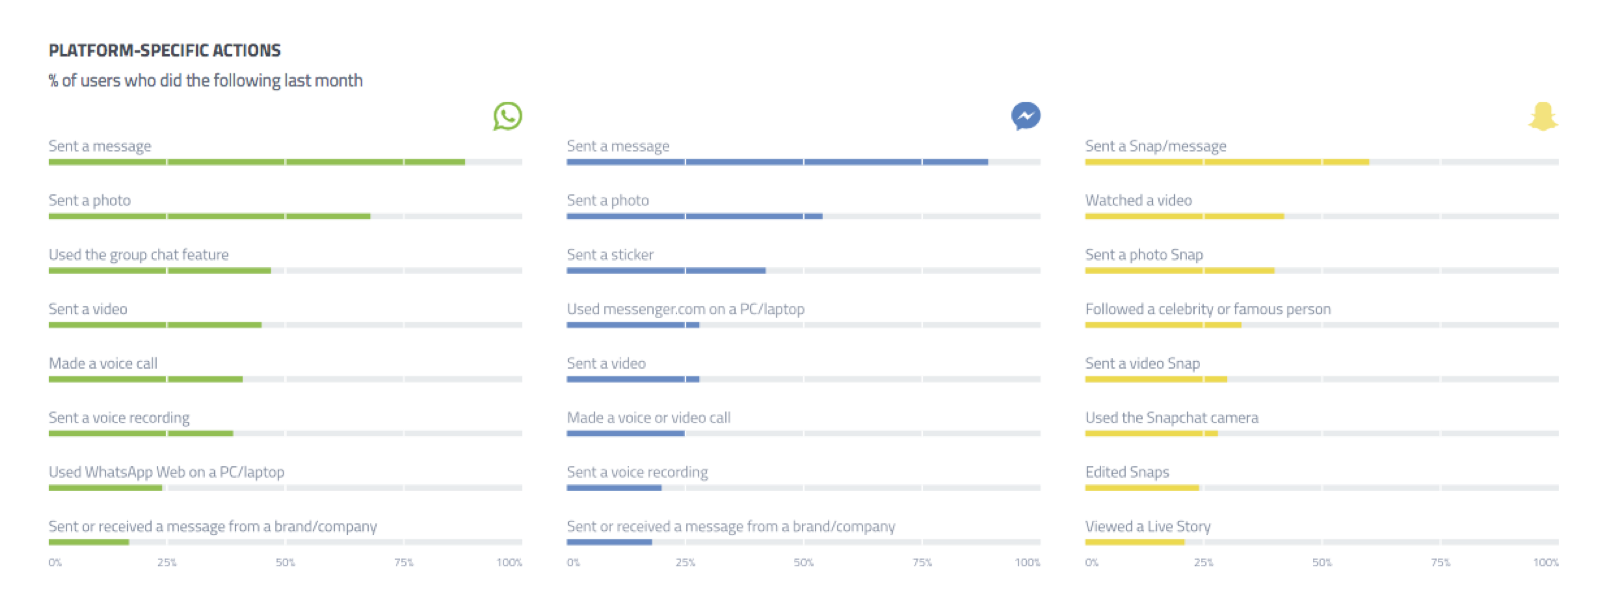Click the WhatsApp 'Made a voice call' bar

click(146, 379)
